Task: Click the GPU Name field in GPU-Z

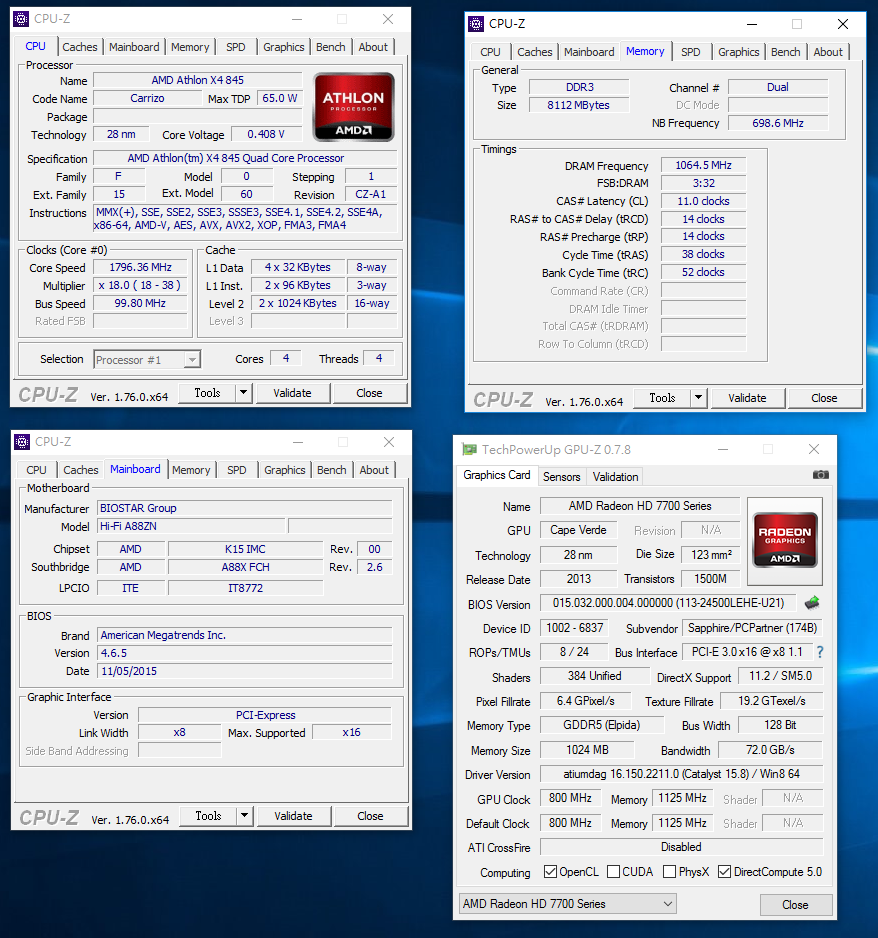Action: [640, 506]
